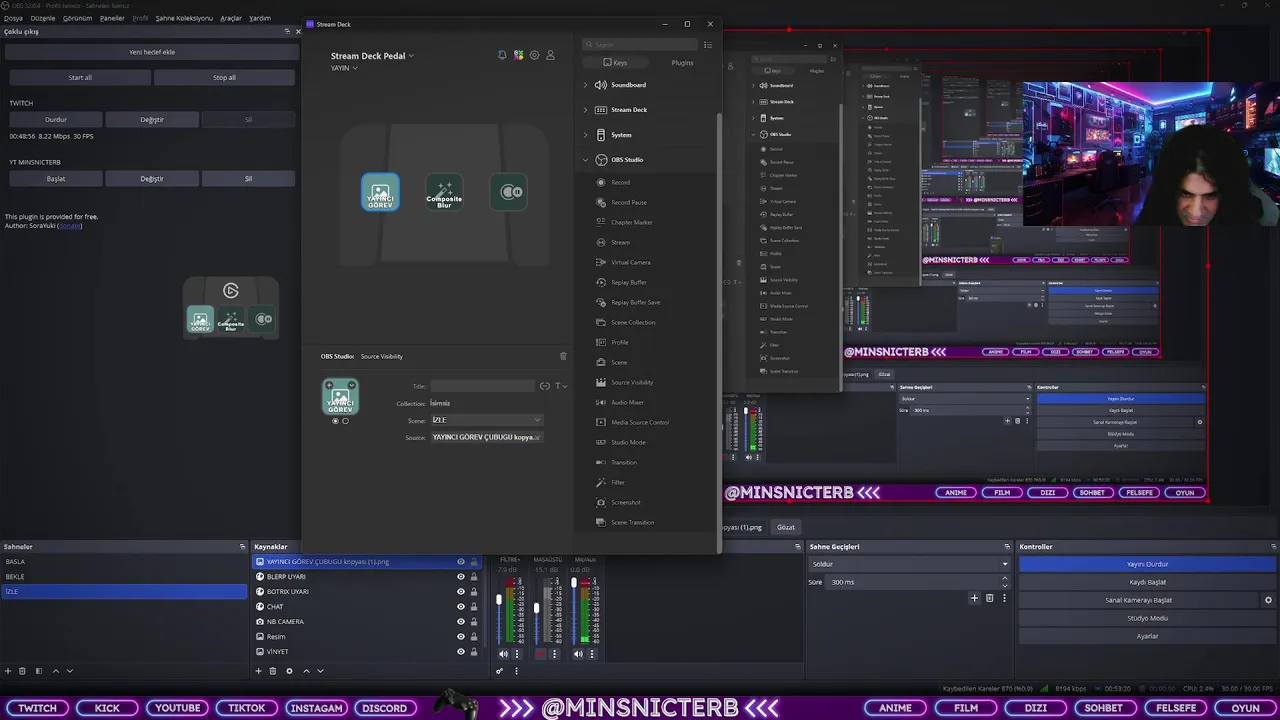Select the first state radio under key preview
The height and width of the screenshot is (720, 1280).
pyautogui.click(x=335, y=421)
